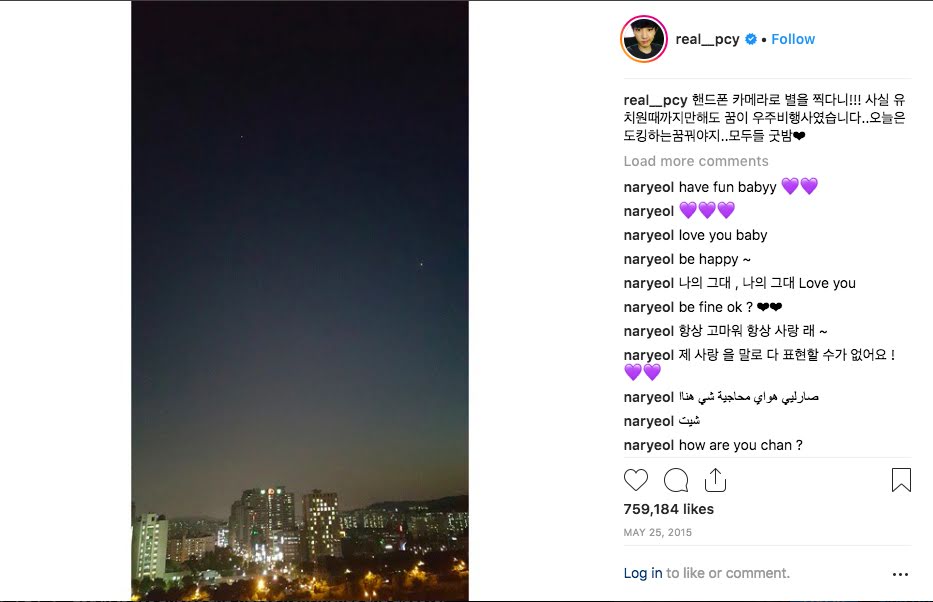Follow the real__pcy account
This screenshot has height=602, width=933.
(793, 39)
